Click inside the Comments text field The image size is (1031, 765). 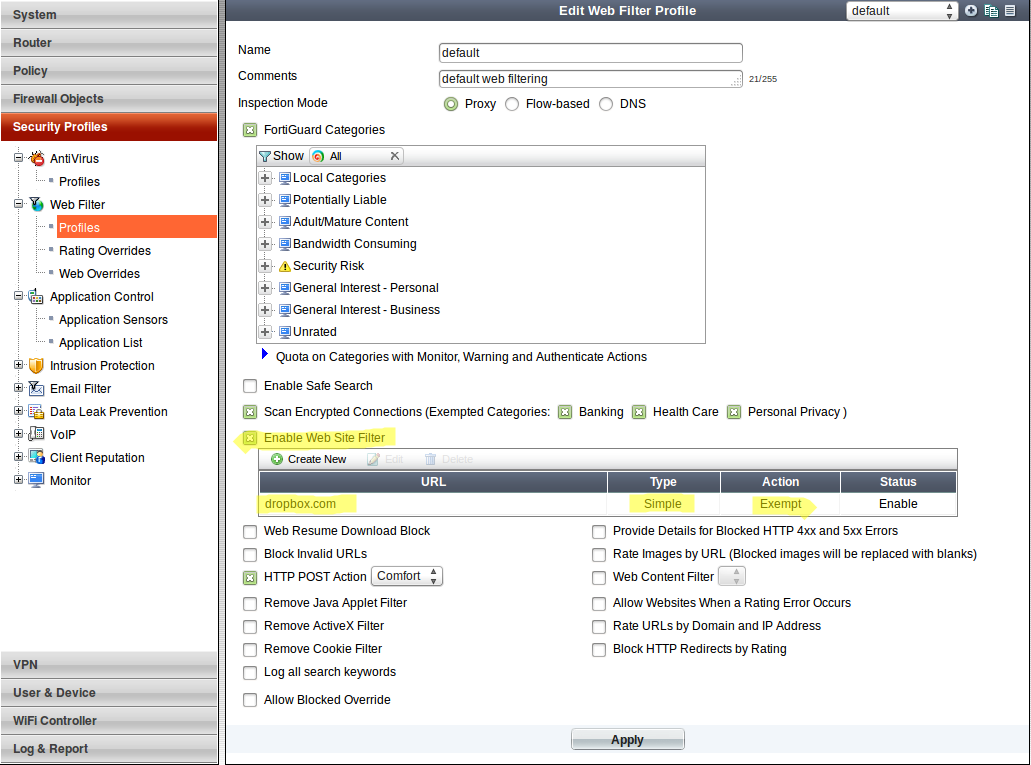590,78
